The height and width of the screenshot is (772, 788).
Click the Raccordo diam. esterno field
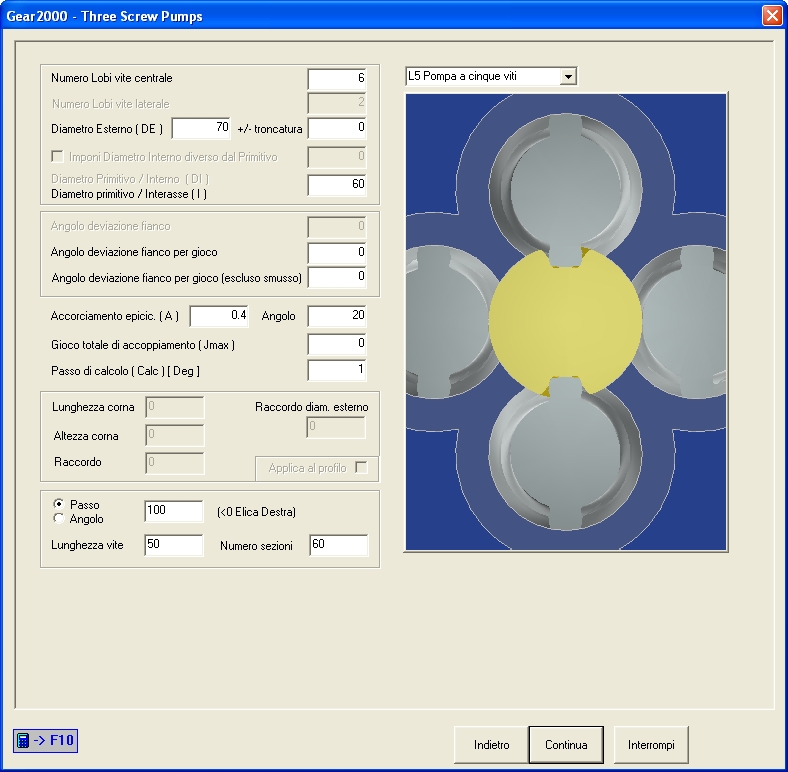(336, 428)
